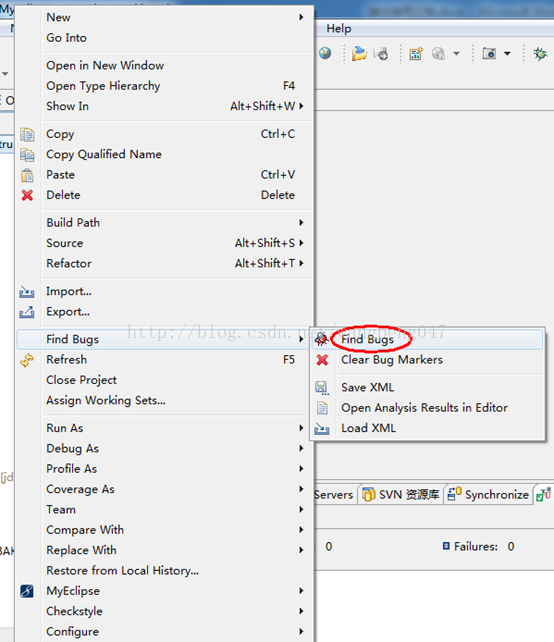
Task: Expand the Build Path submenu arrow
Action: coord(301,223)
